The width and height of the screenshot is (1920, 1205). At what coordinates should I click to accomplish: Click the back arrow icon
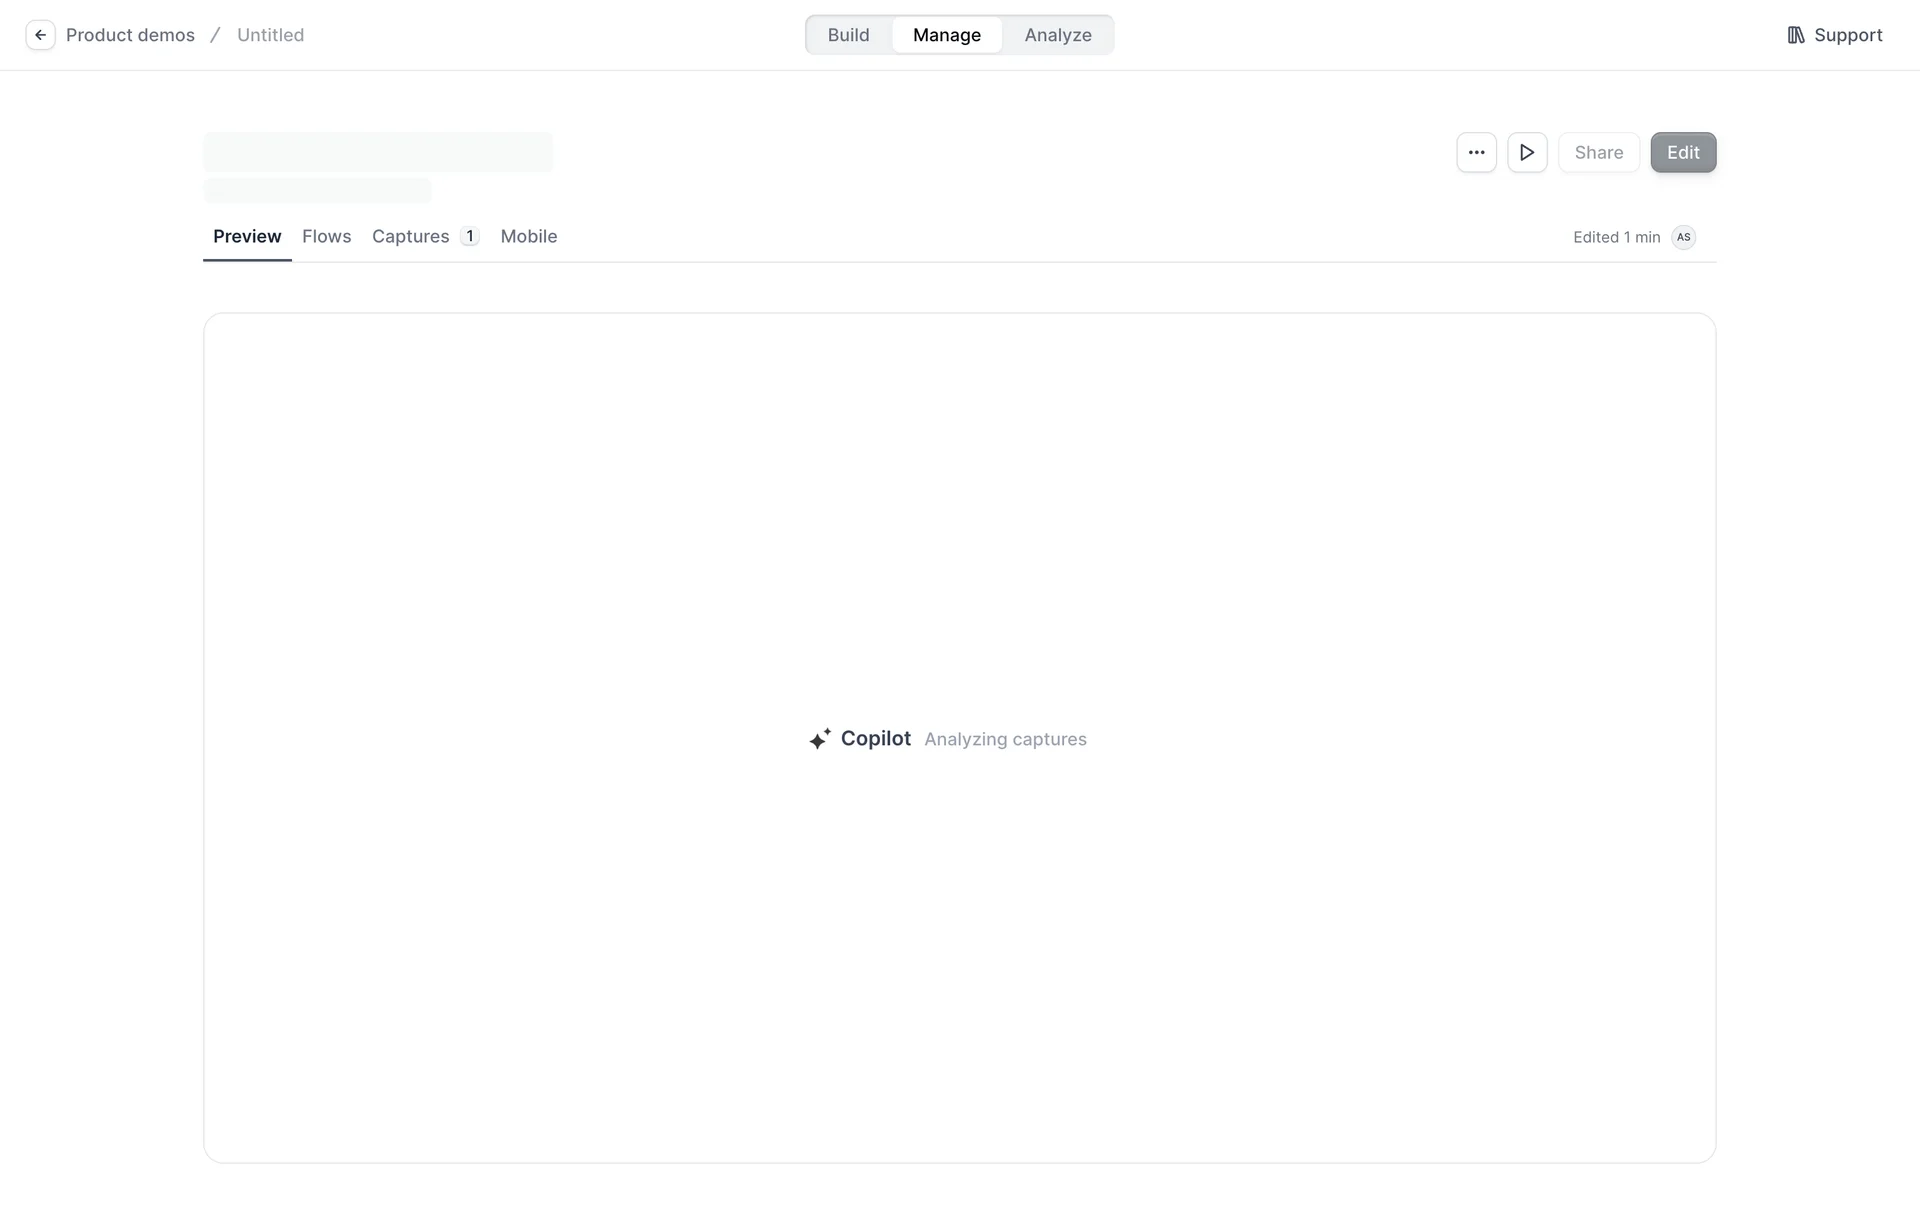(40, 35)
